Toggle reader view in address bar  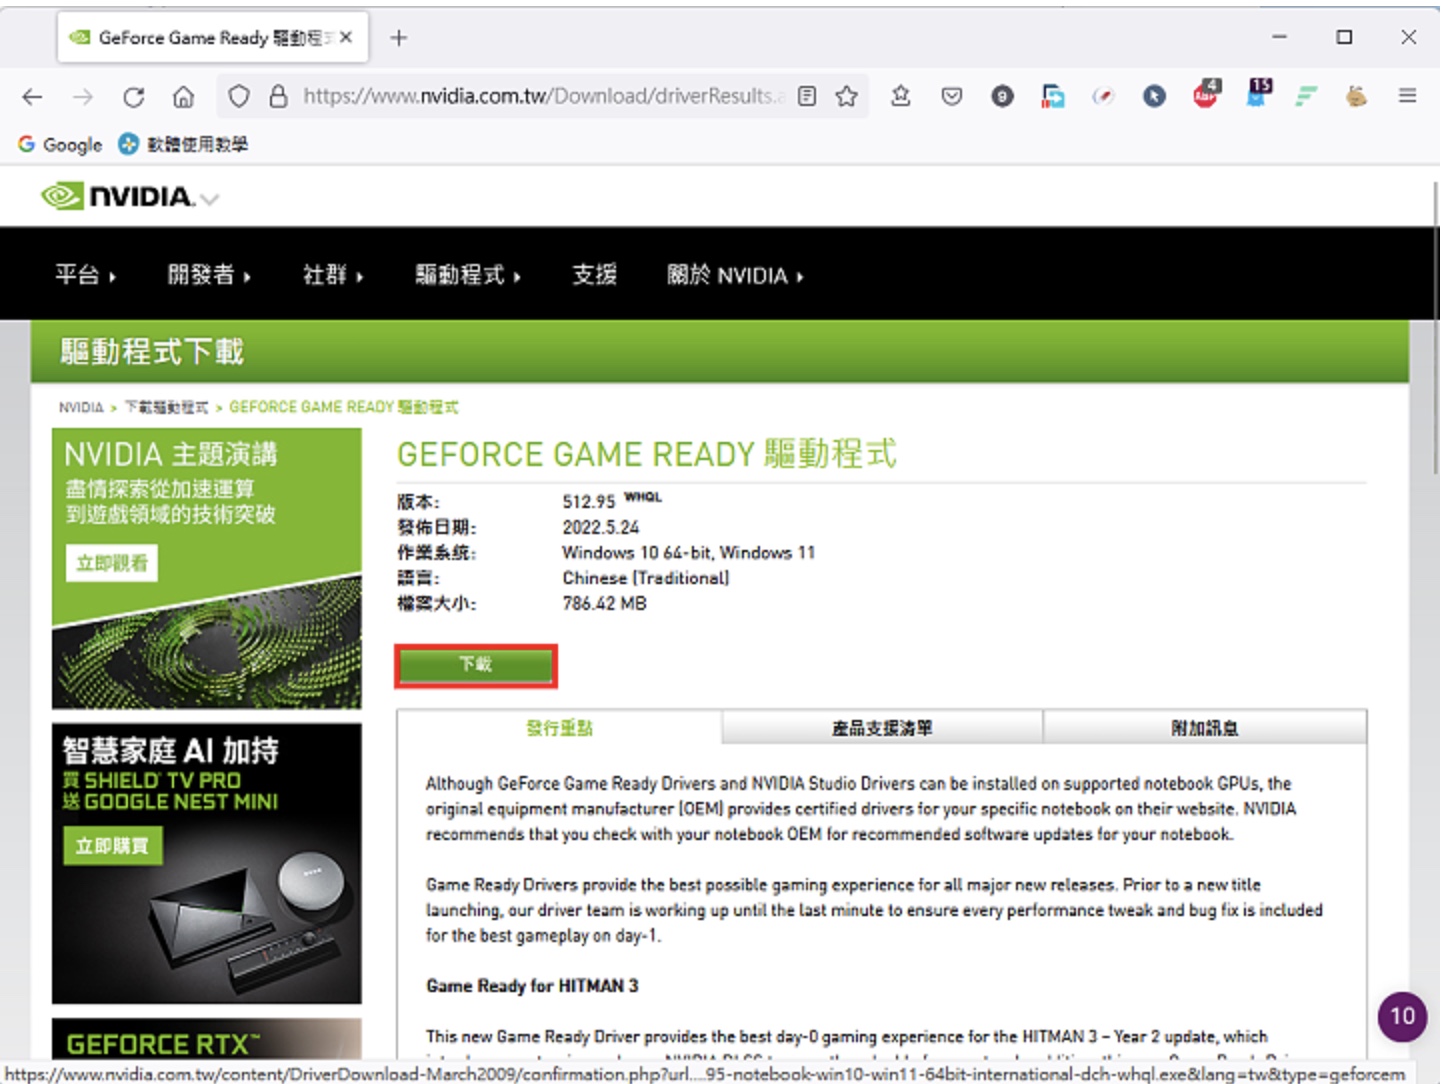pyautogui.click(x=807, y=96)
